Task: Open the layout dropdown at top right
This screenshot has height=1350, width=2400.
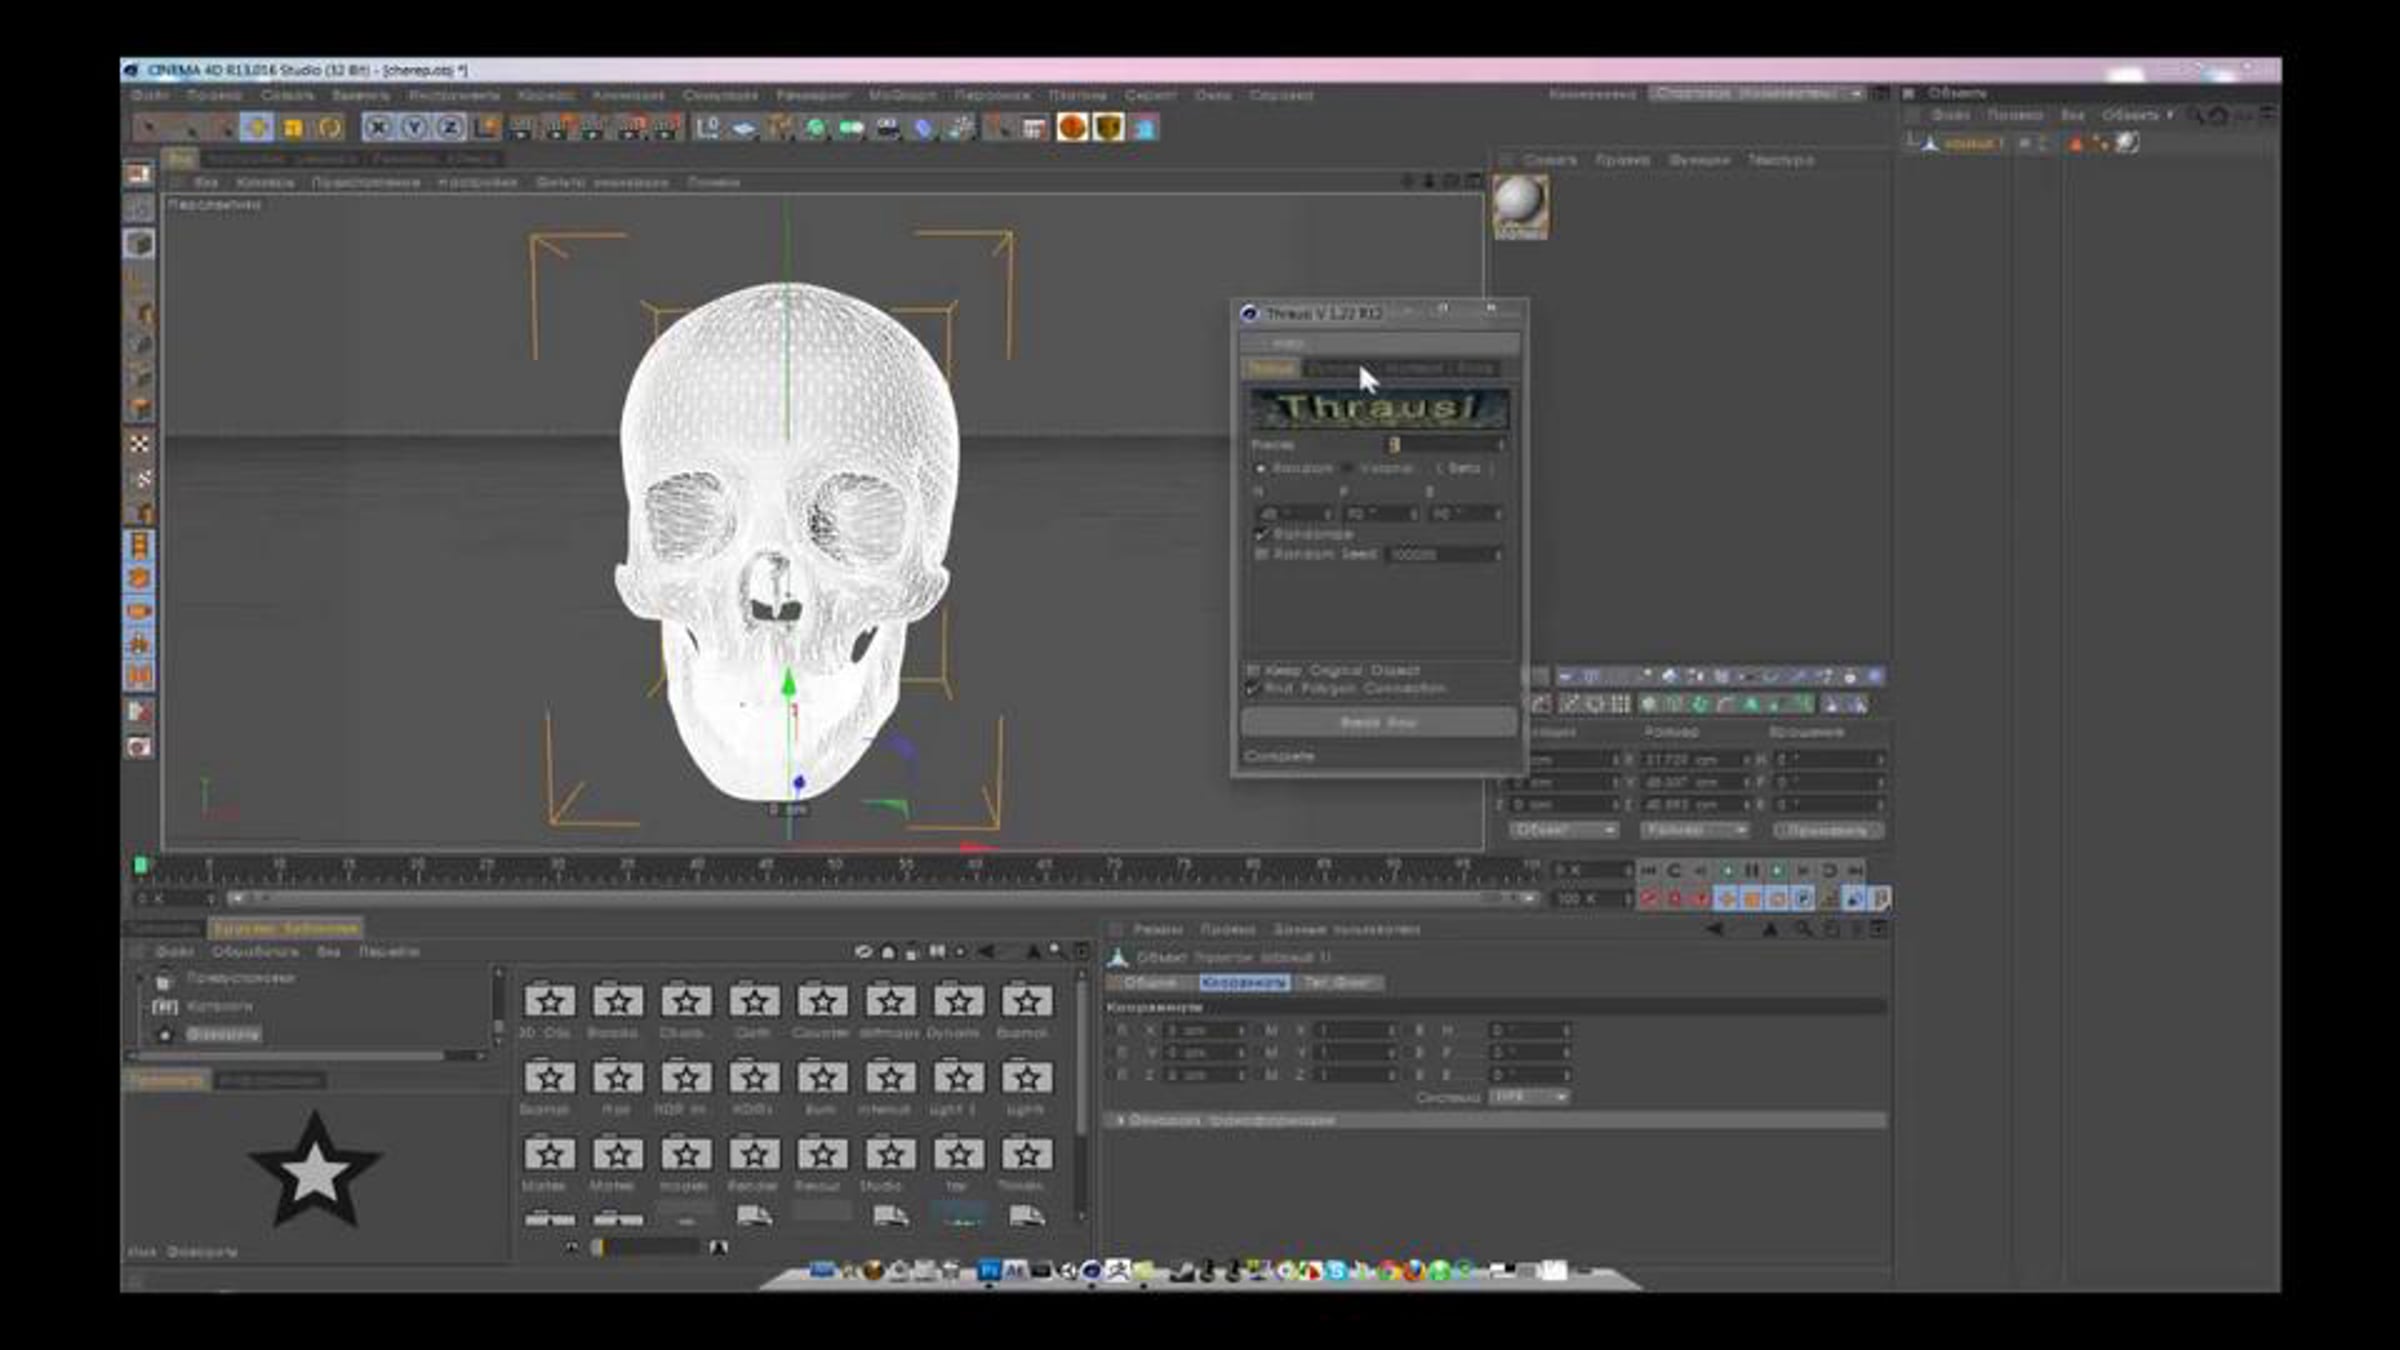Action: click(x=1757, y=94)
